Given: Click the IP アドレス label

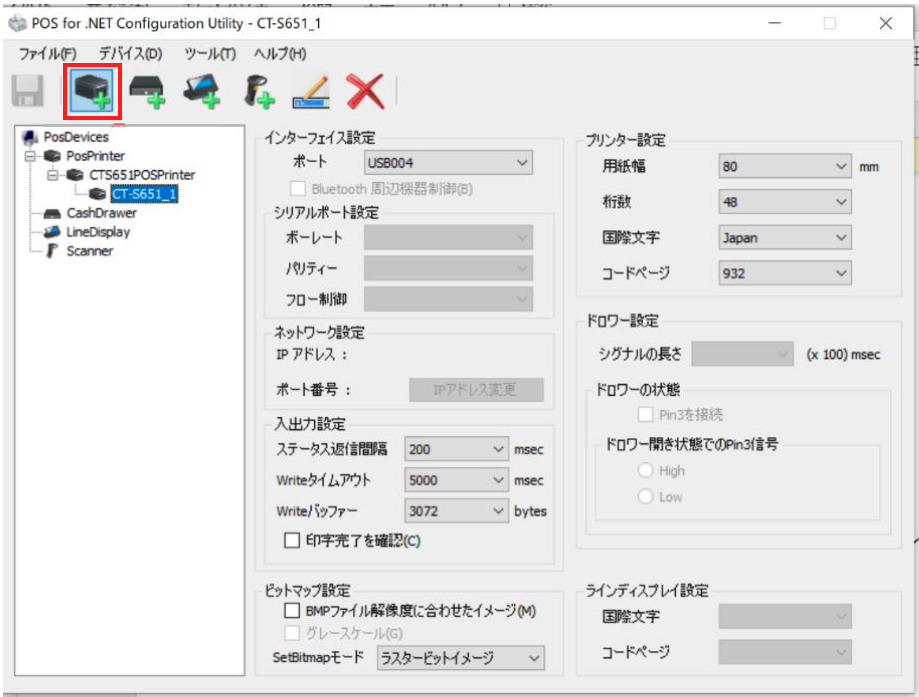Looking at the screenshot, I should [x=311, y=355].
